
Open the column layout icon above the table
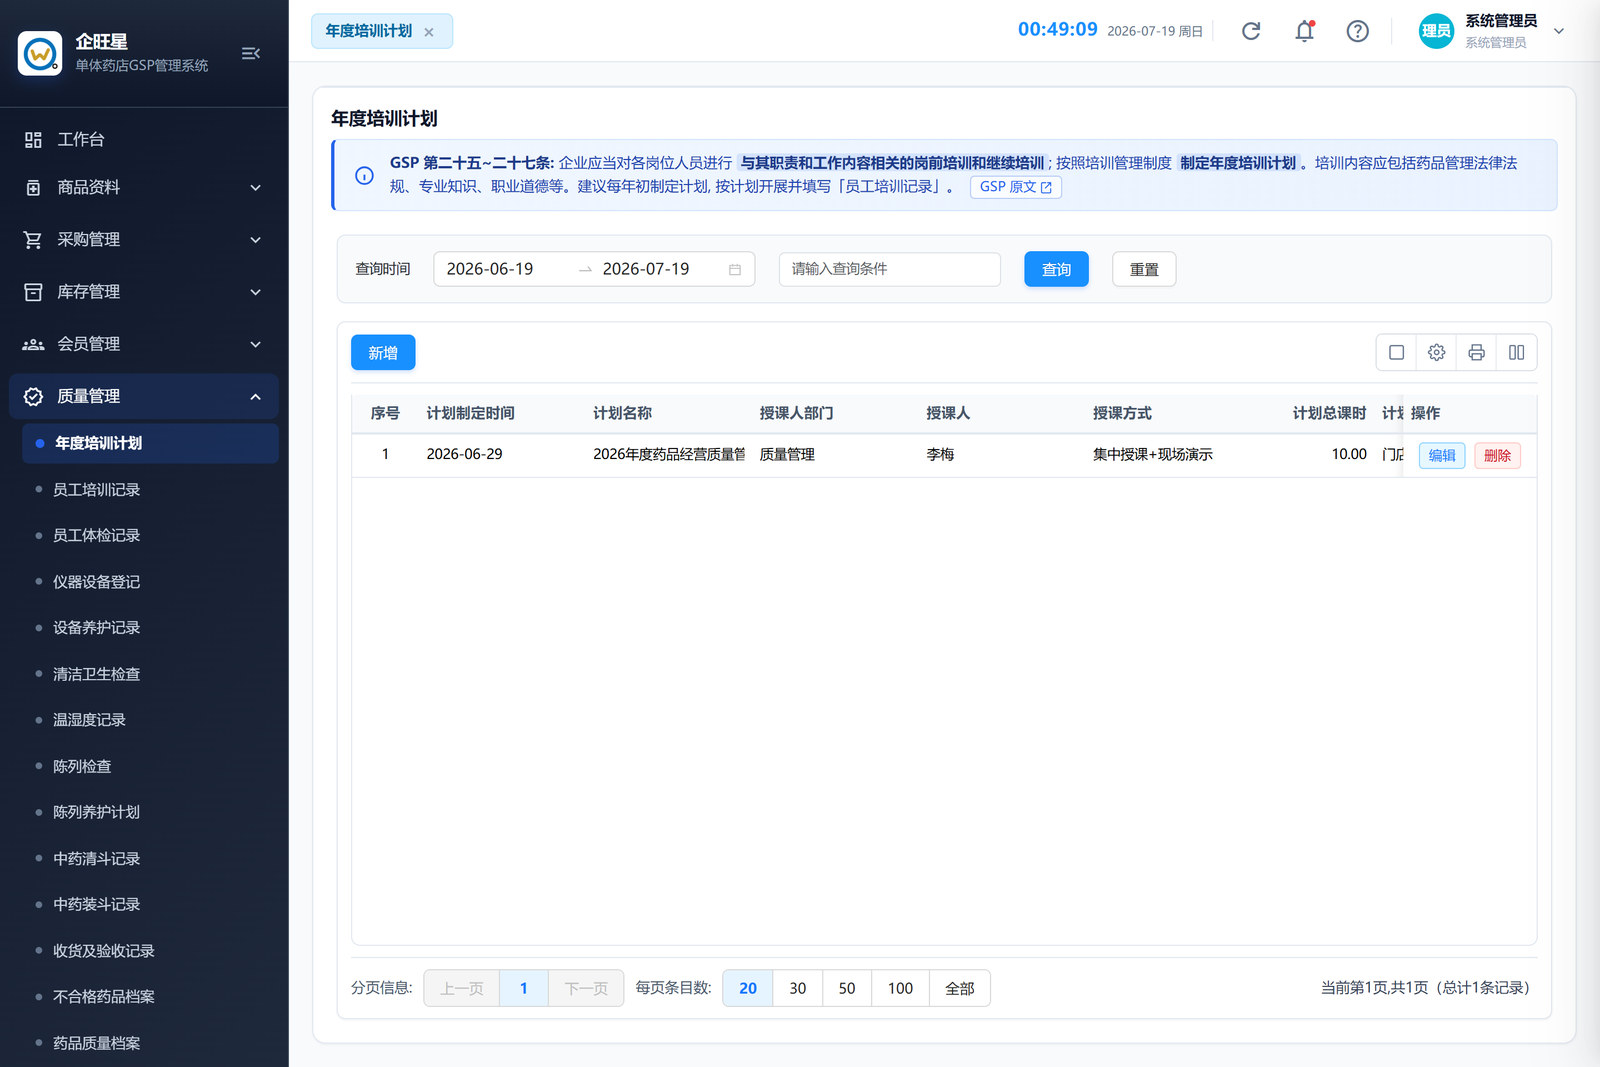tap(1517, 352)
